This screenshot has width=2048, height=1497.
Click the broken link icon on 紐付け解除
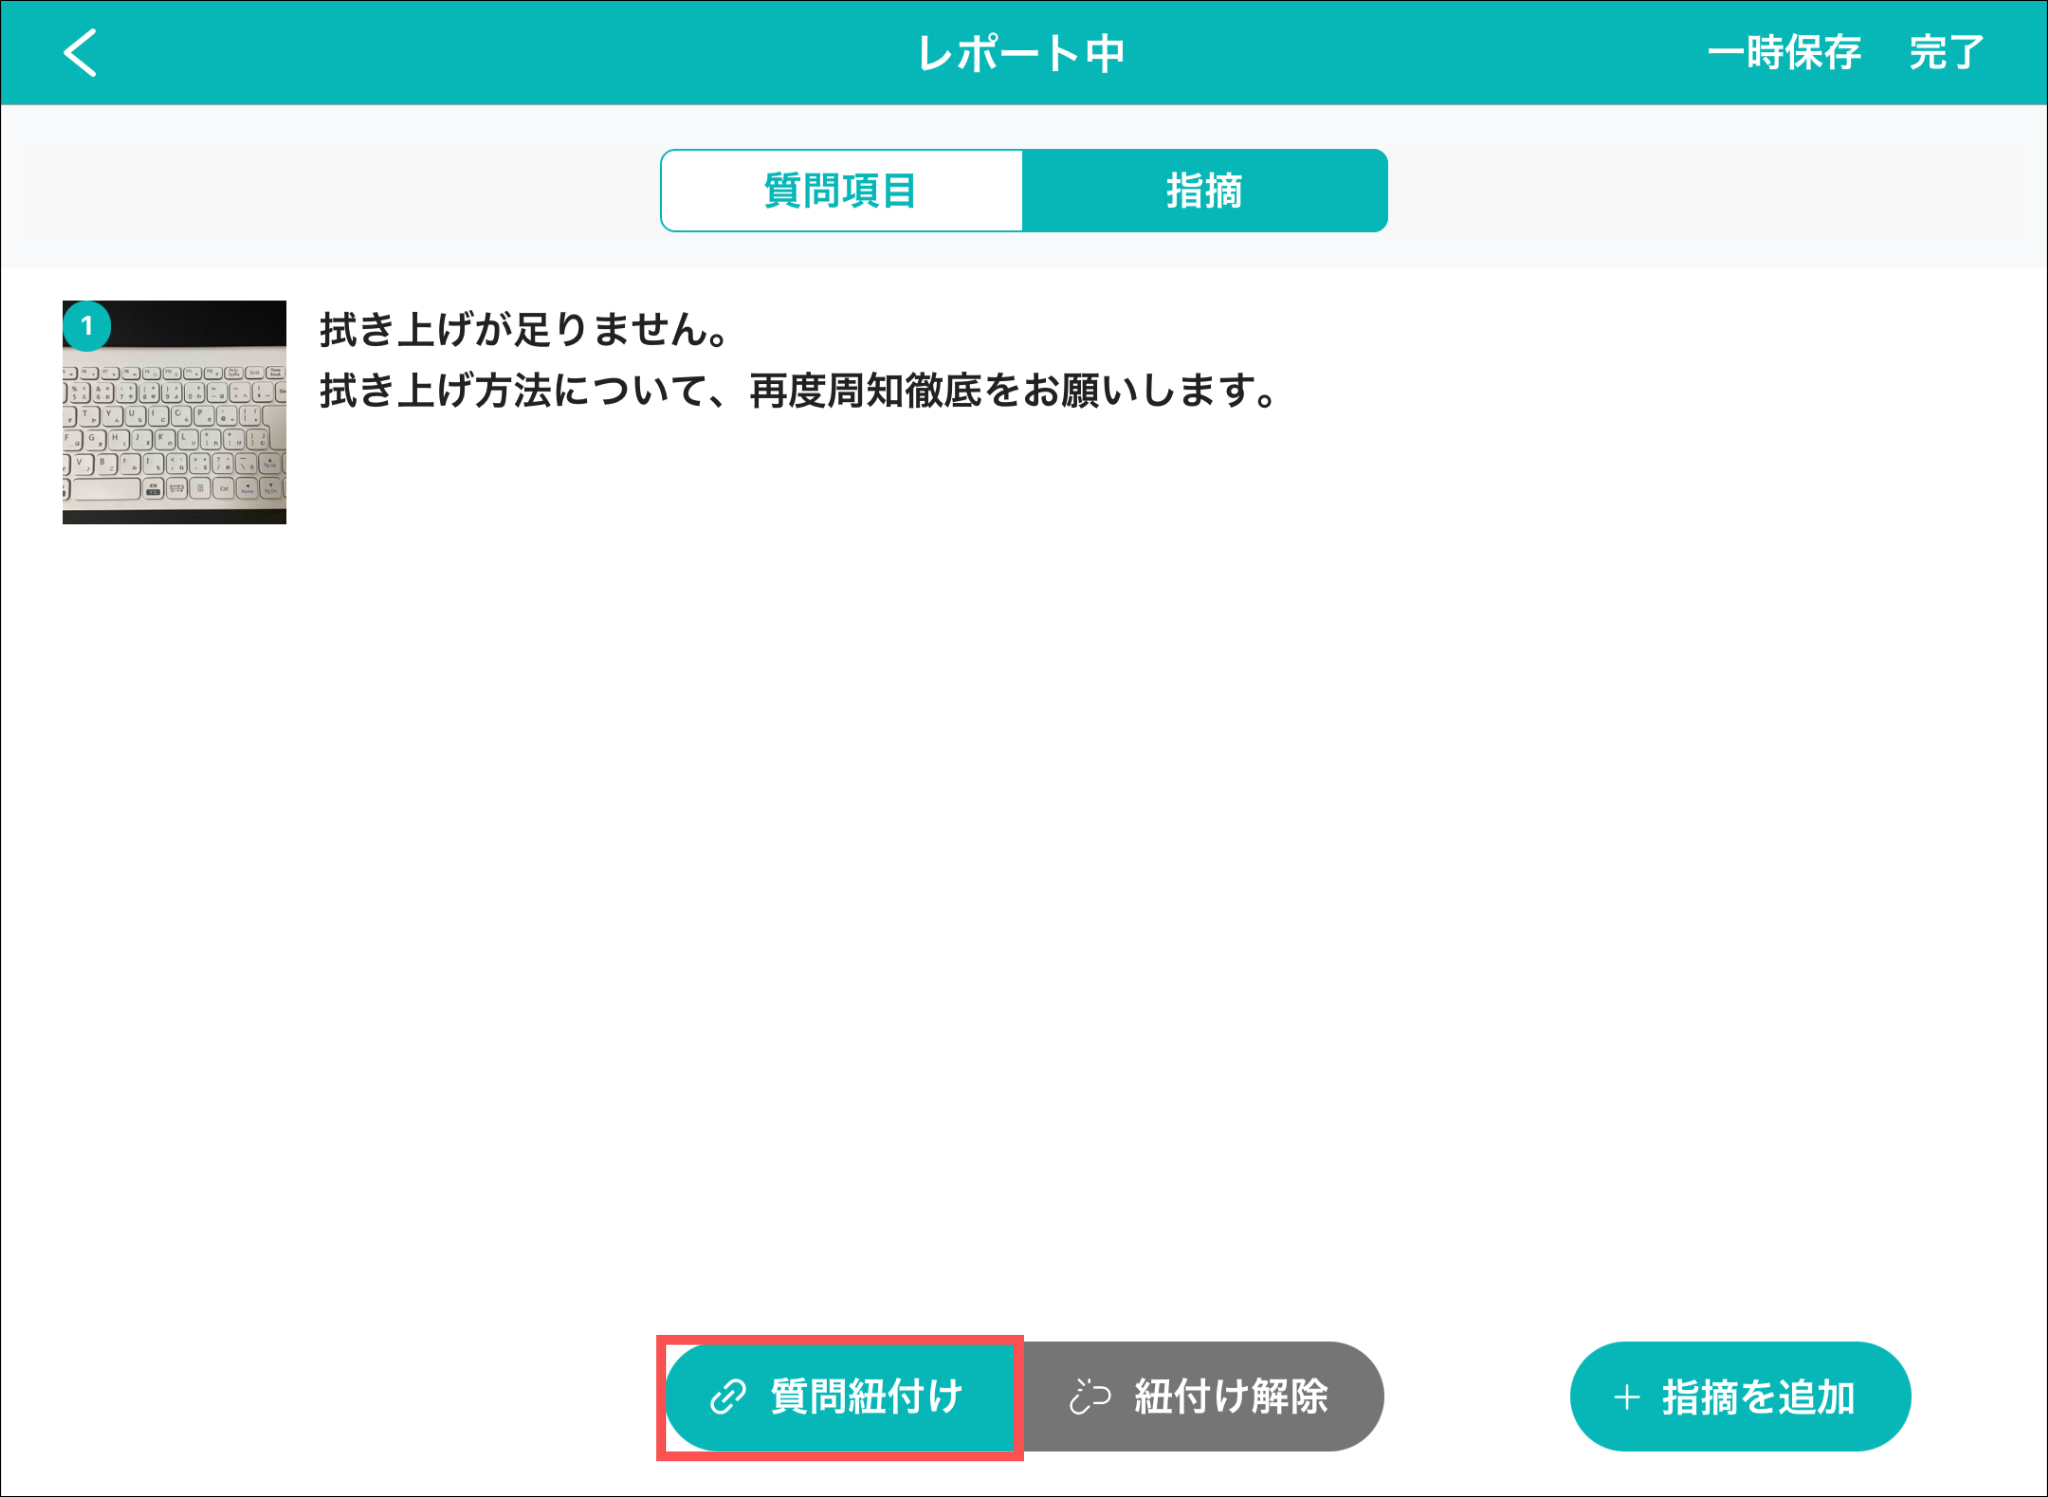click(x=1089, y=1396)
